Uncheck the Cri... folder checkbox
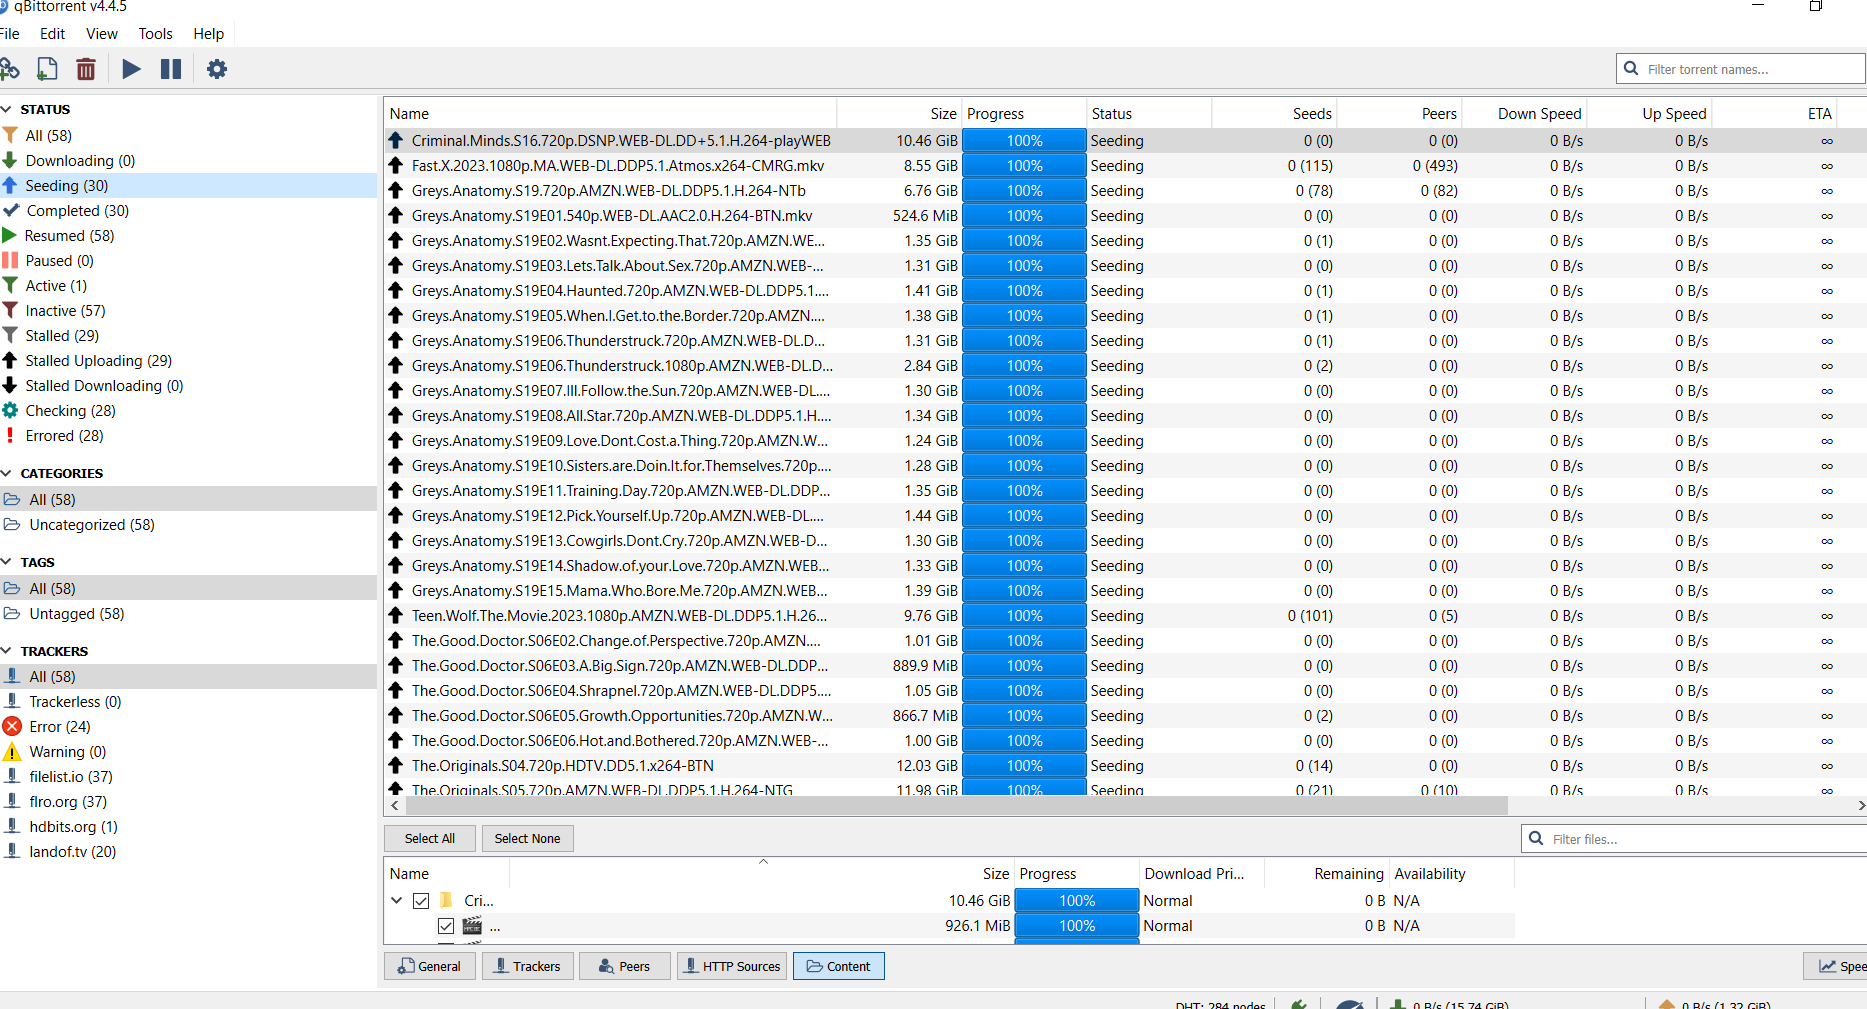This screenshot has width=1867, height=1009. 421,901
